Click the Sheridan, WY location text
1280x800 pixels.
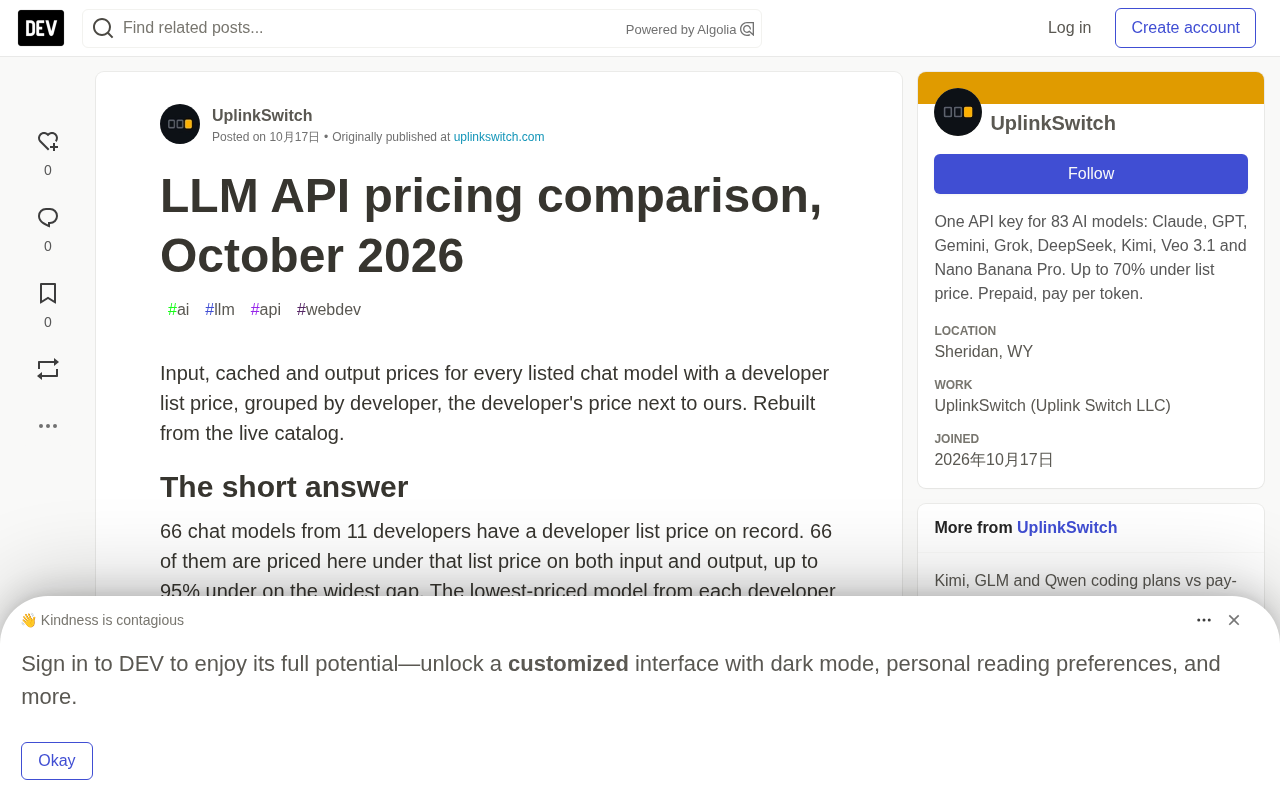coord(983,352)
